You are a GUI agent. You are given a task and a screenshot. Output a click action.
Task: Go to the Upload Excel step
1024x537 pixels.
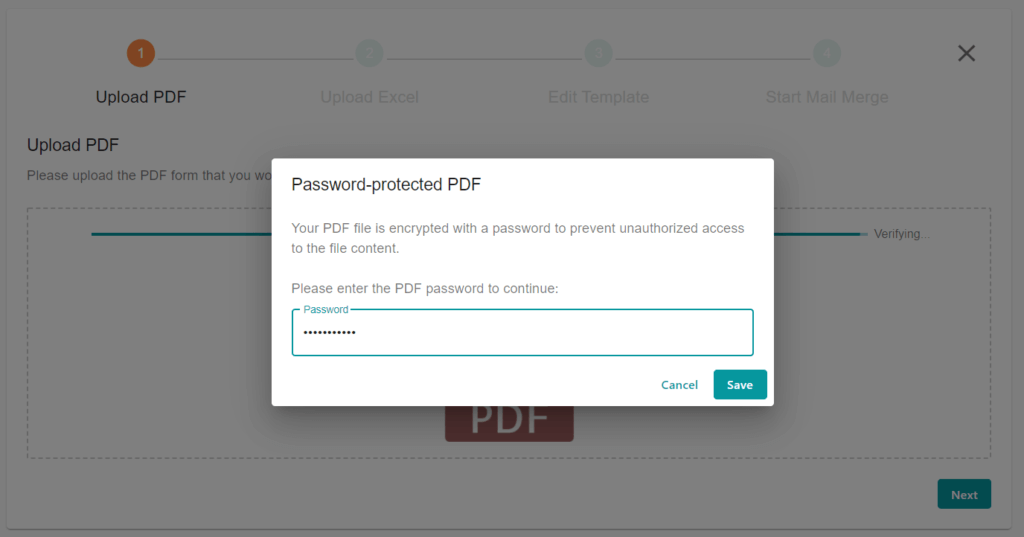[369, 97]
